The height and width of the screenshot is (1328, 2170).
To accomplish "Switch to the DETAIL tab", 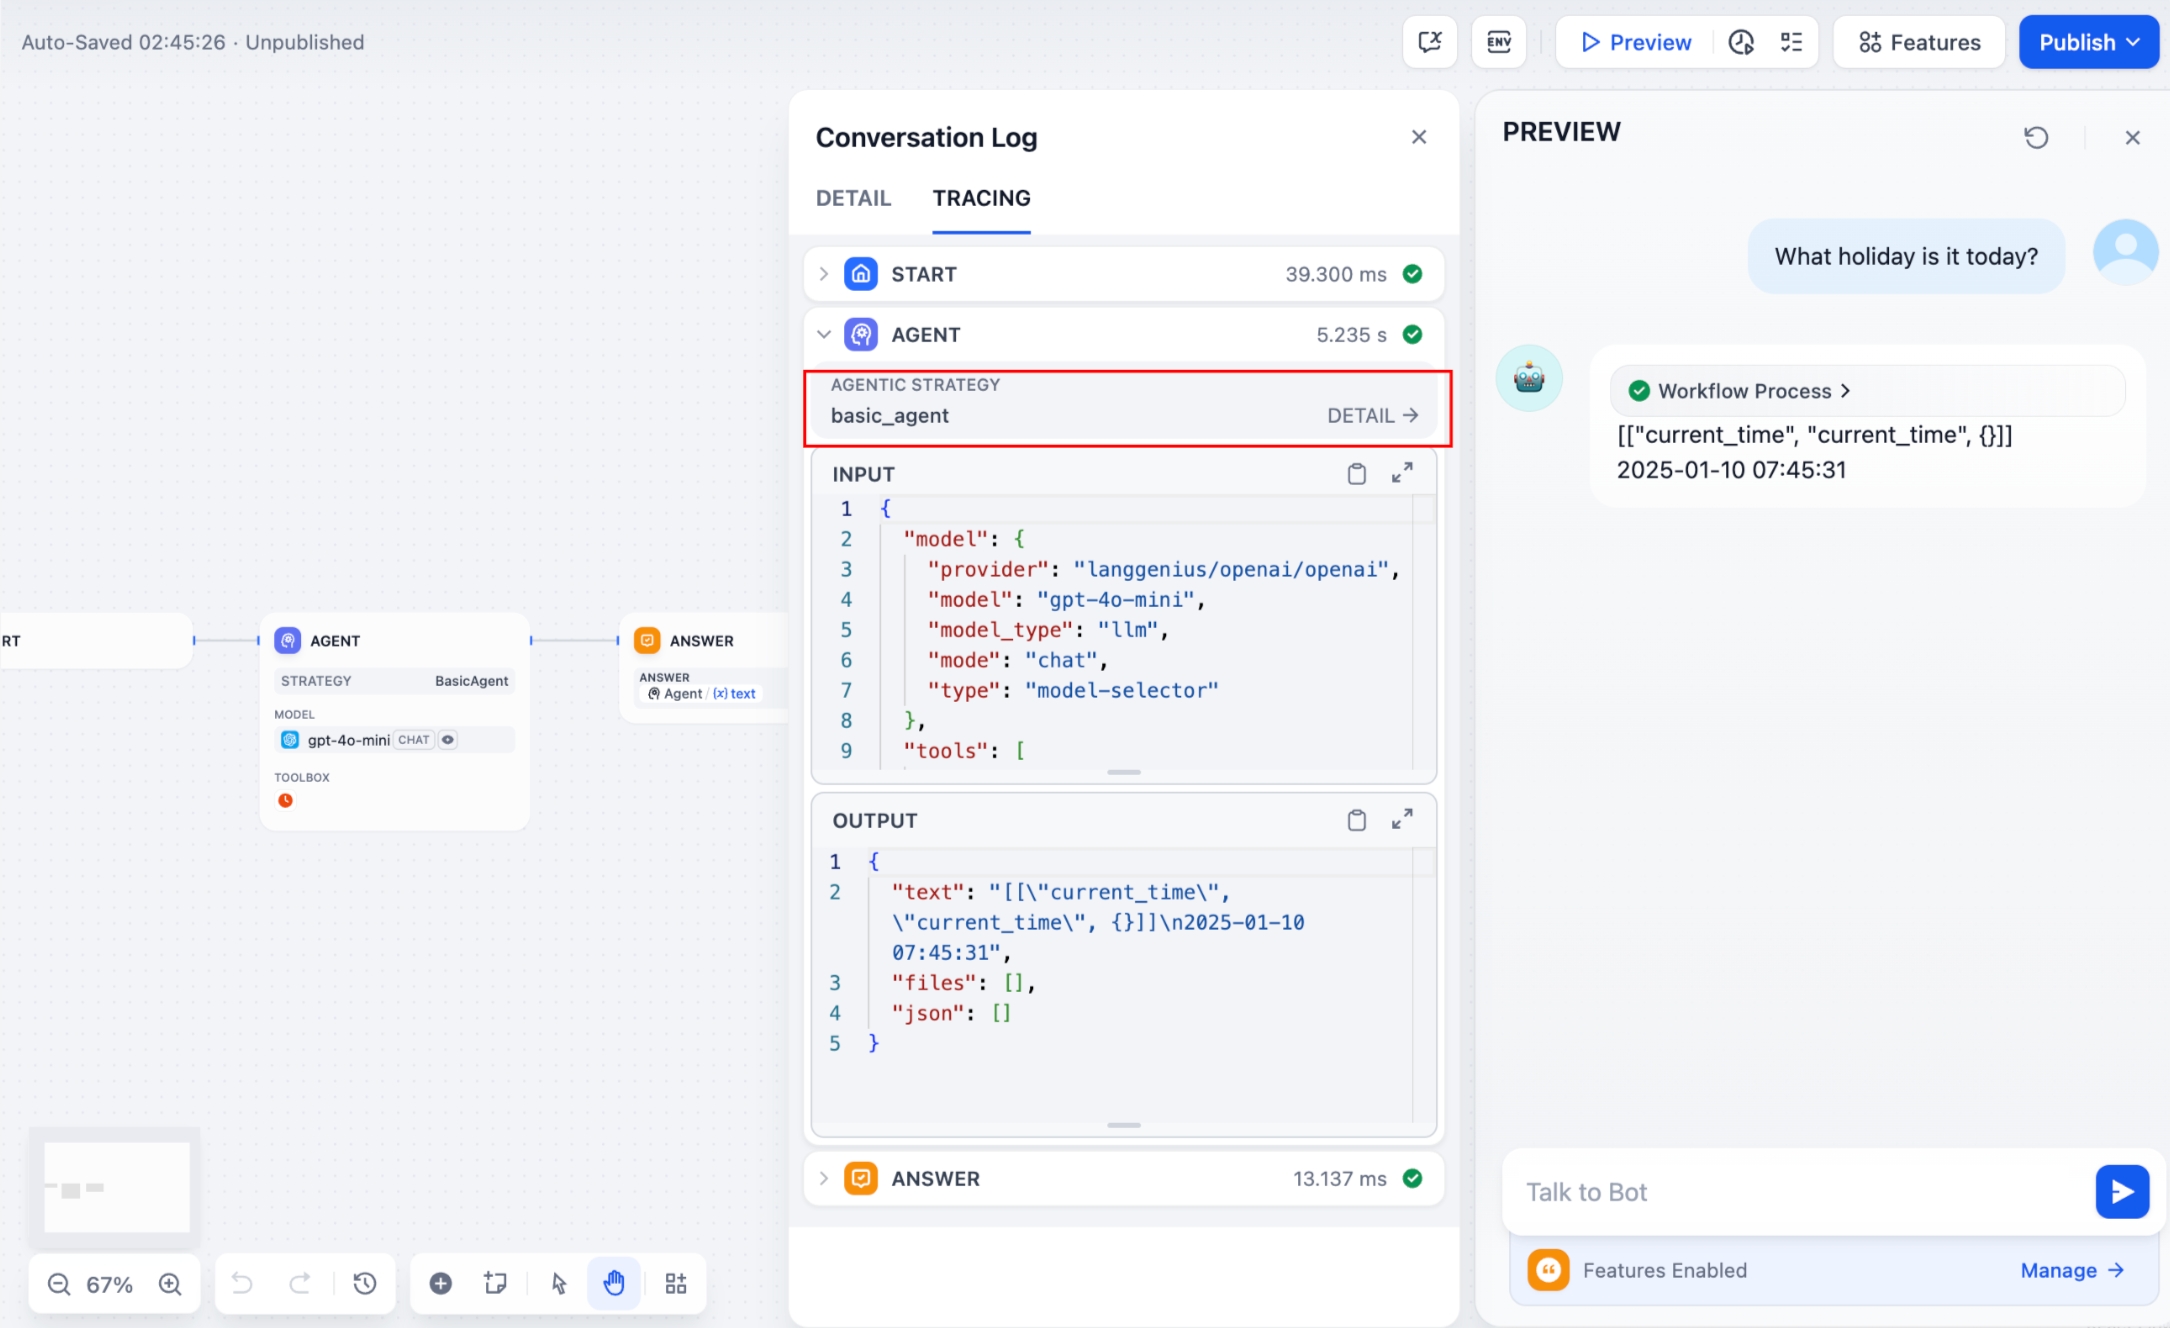I will [853, 198].
